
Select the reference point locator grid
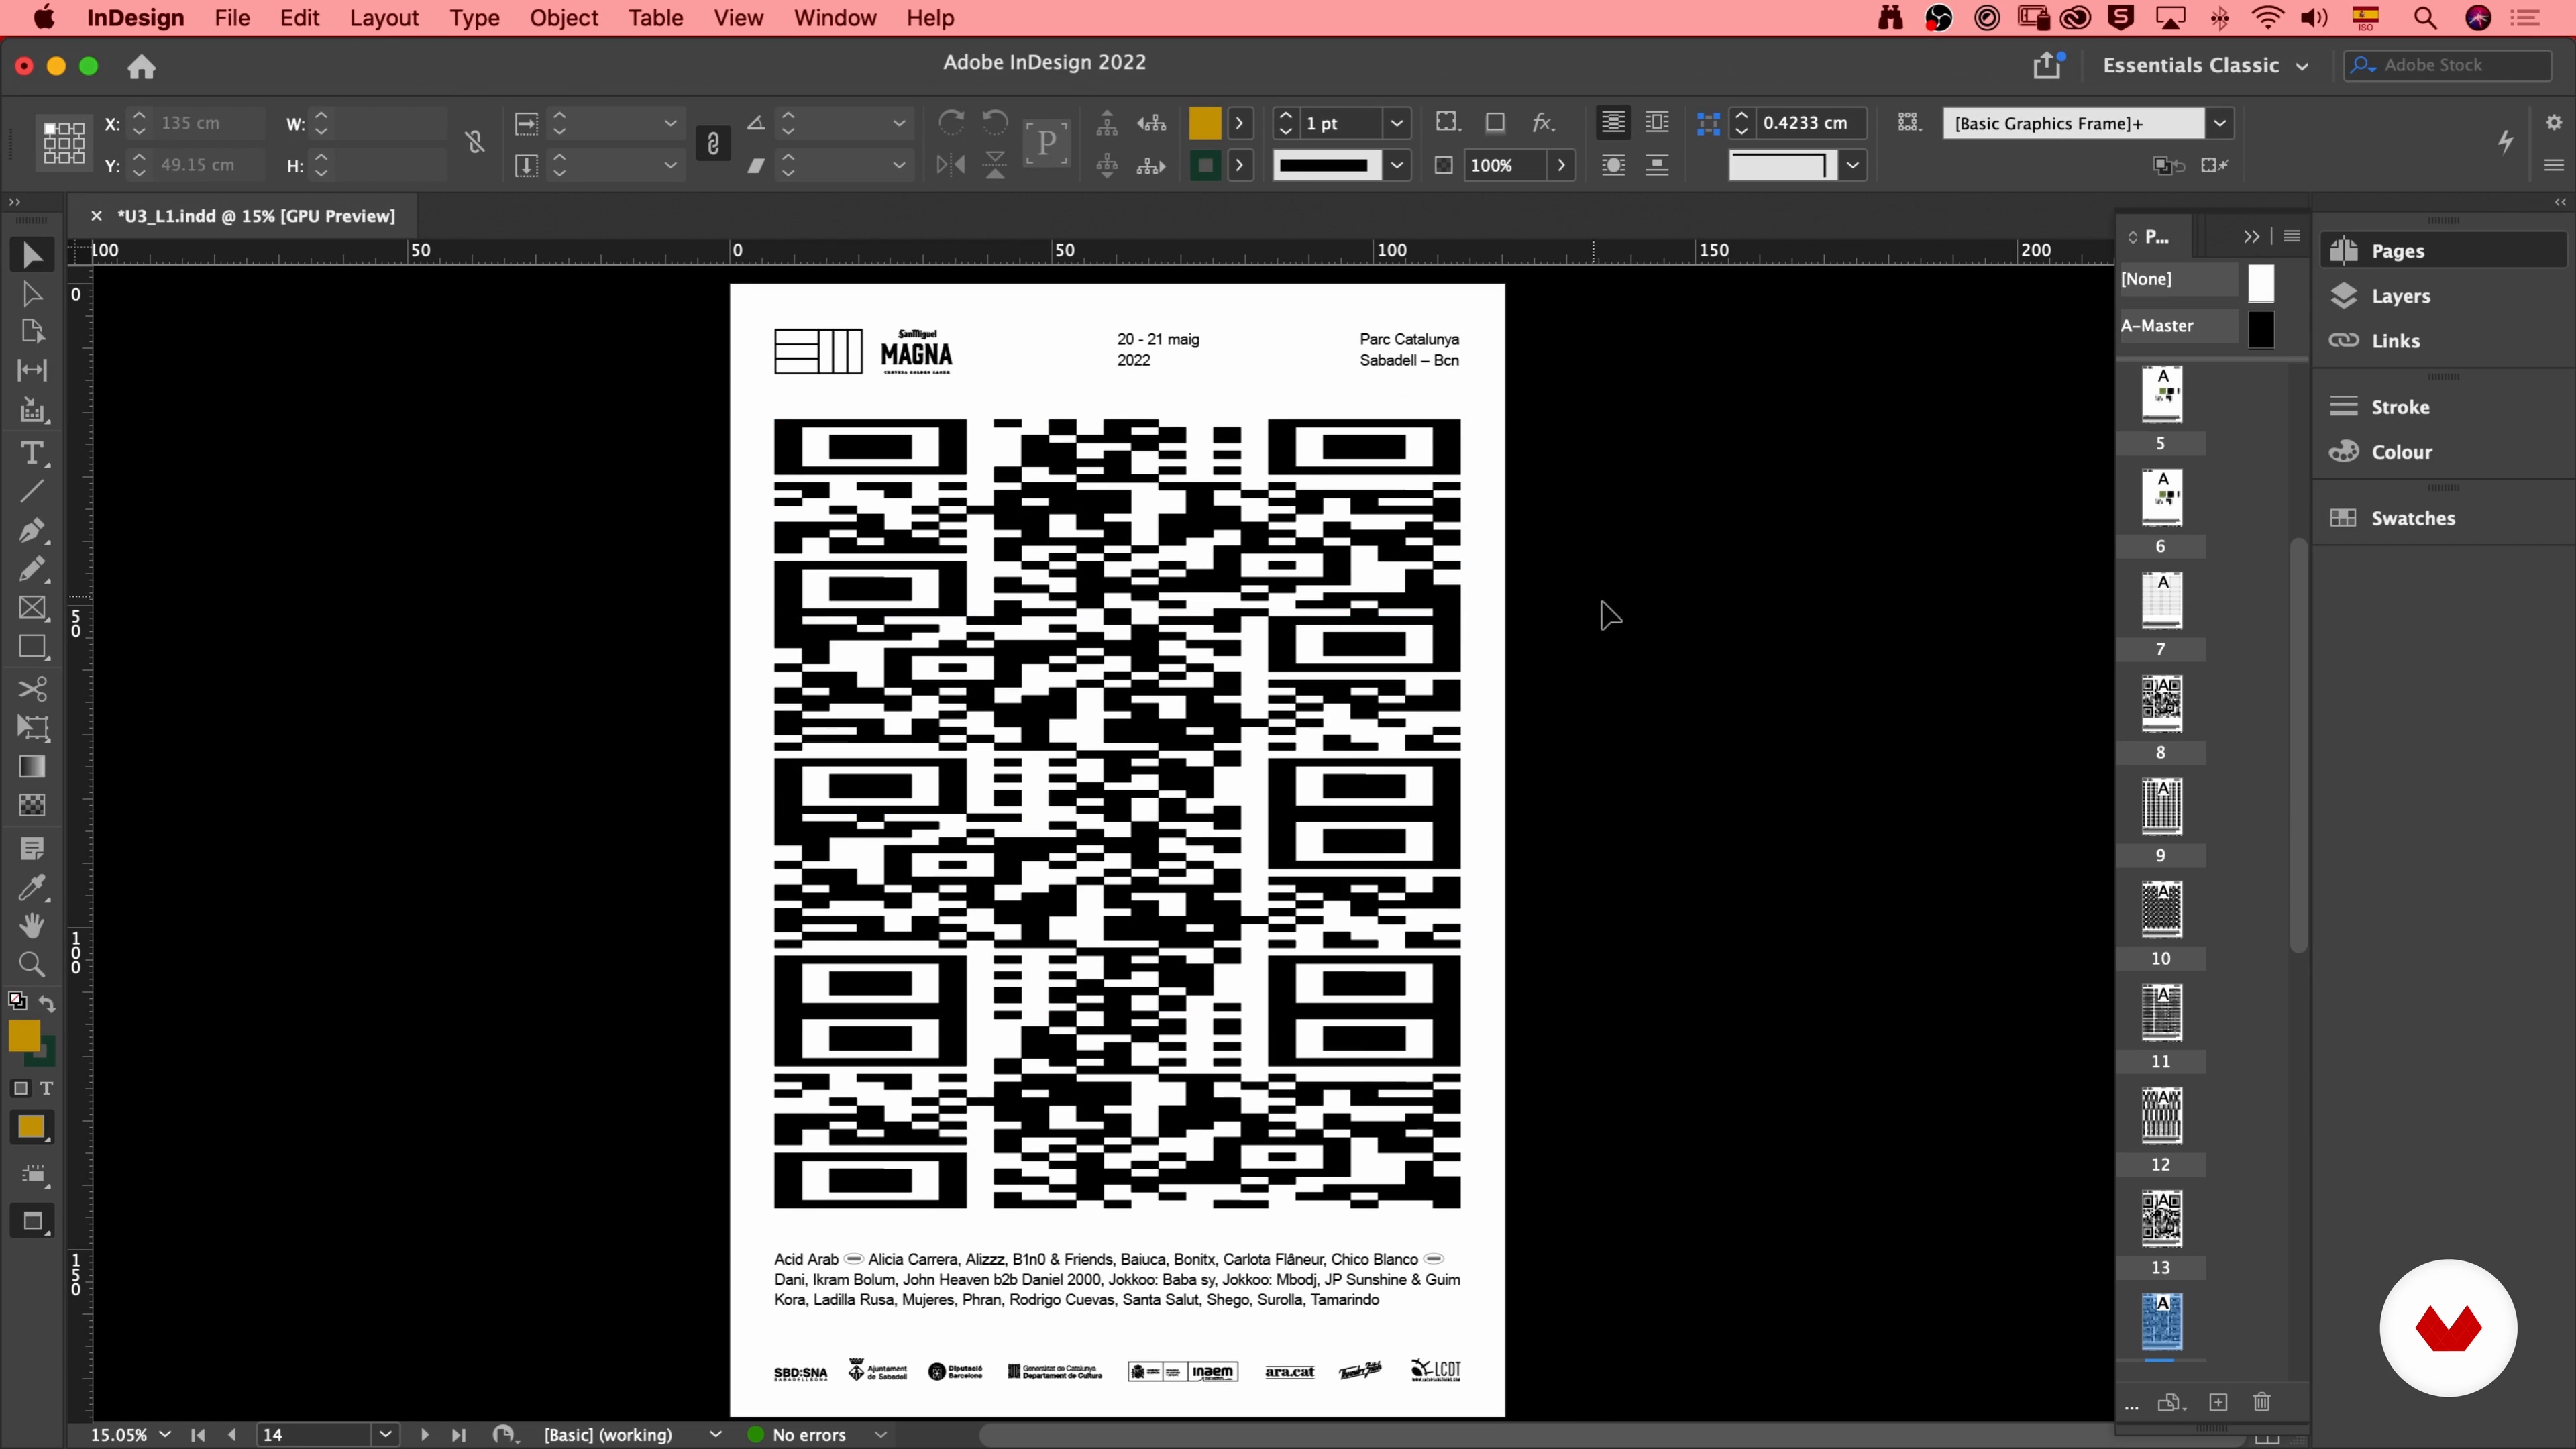click(63, 143)
